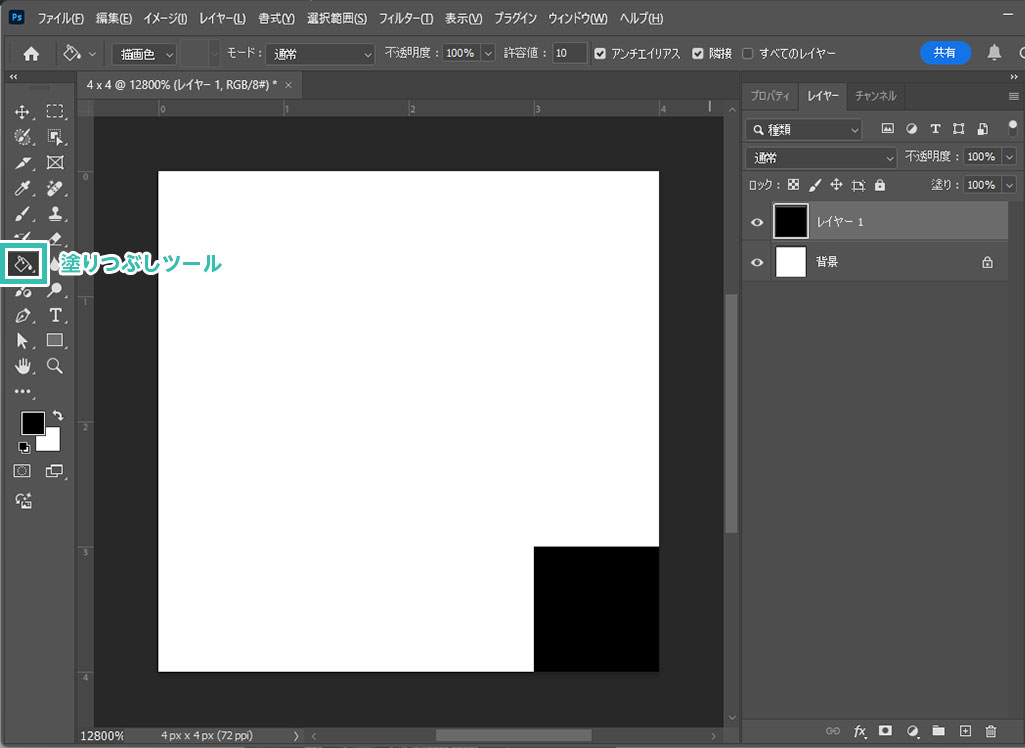Enable the すべてのレイヤー checkbox
The width and height of the screenshot is (1025, 748).
pyautogui.click(x=748, y=54)
